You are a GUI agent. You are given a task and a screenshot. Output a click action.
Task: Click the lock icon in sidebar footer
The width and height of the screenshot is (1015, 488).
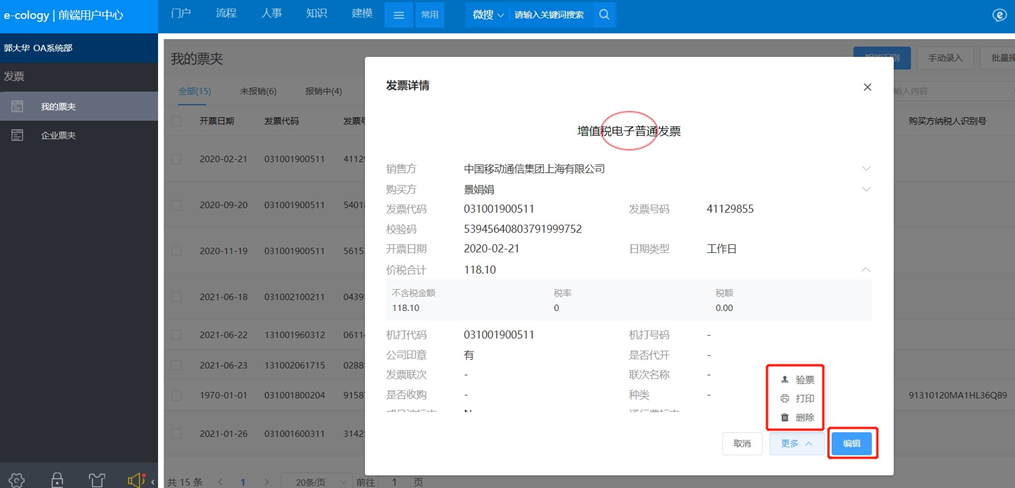(57, 480)
